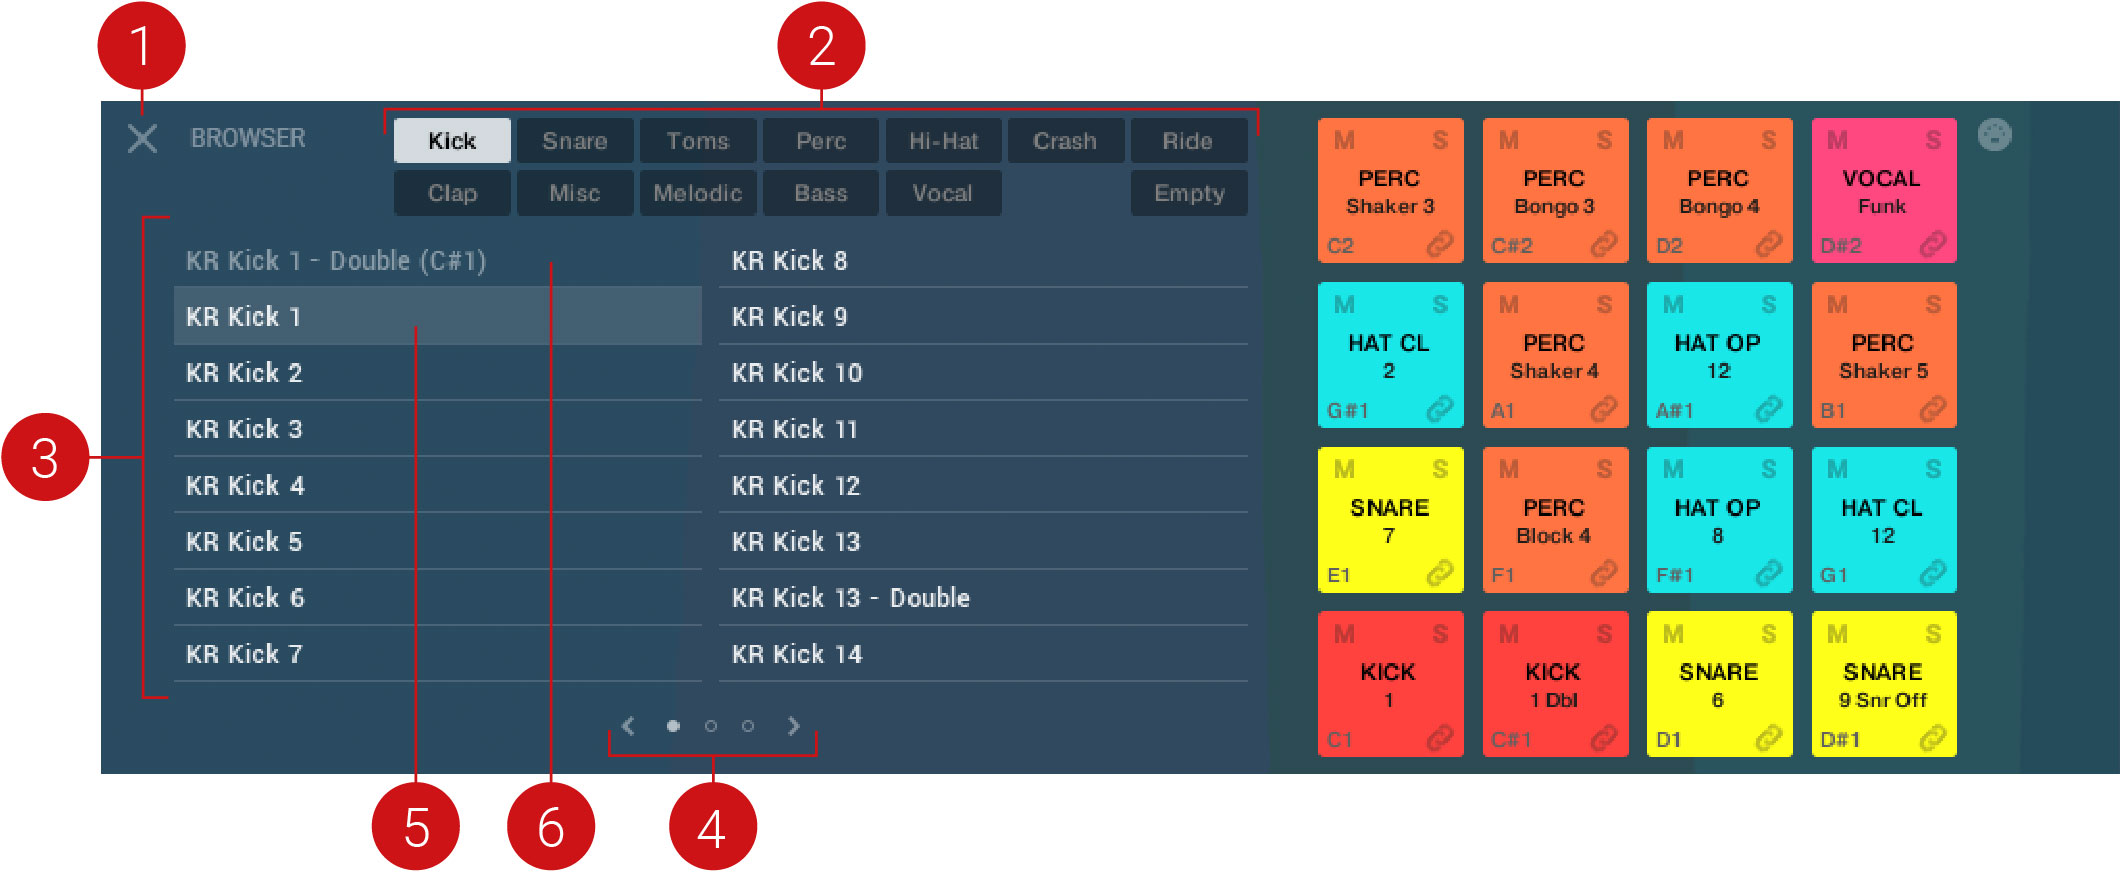Select KR Kick 13 - Double sample
2123x872 pixels.
[x=851, y=598]
